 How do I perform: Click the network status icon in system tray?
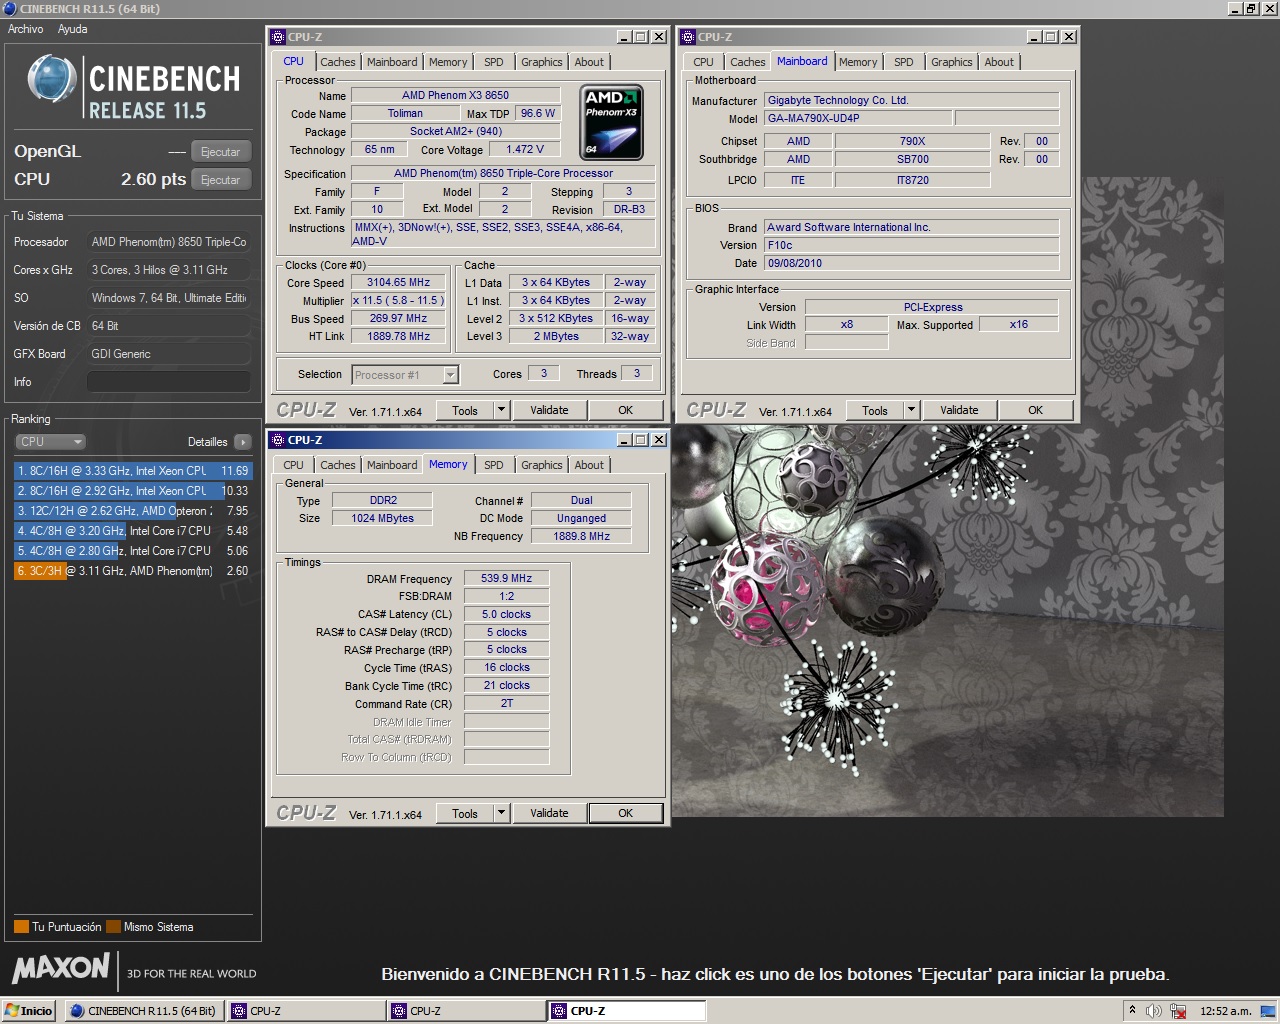click(x=1178, y=1011)
